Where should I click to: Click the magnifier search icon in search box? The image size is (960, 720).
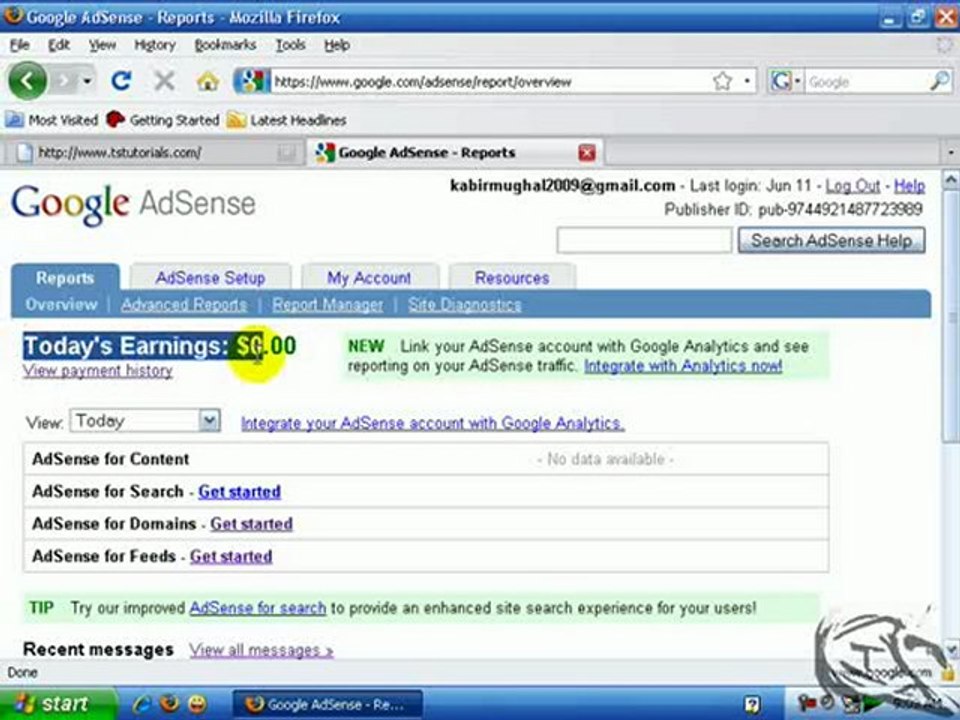939,81
